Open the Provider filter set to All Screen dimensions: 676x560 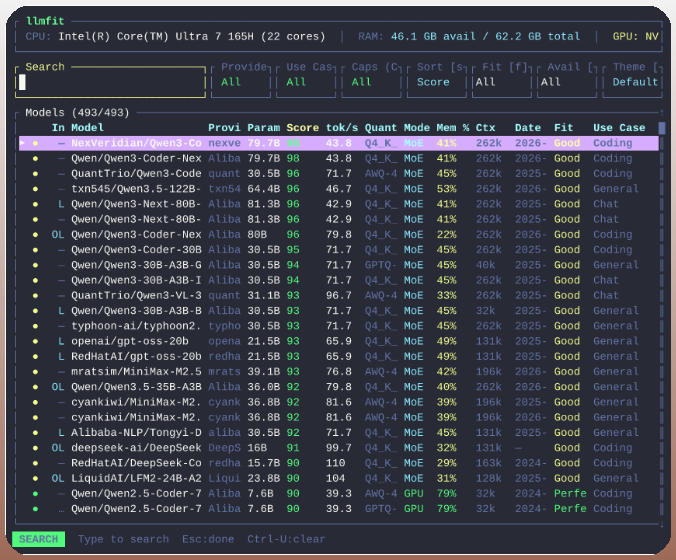pos(241,82)
